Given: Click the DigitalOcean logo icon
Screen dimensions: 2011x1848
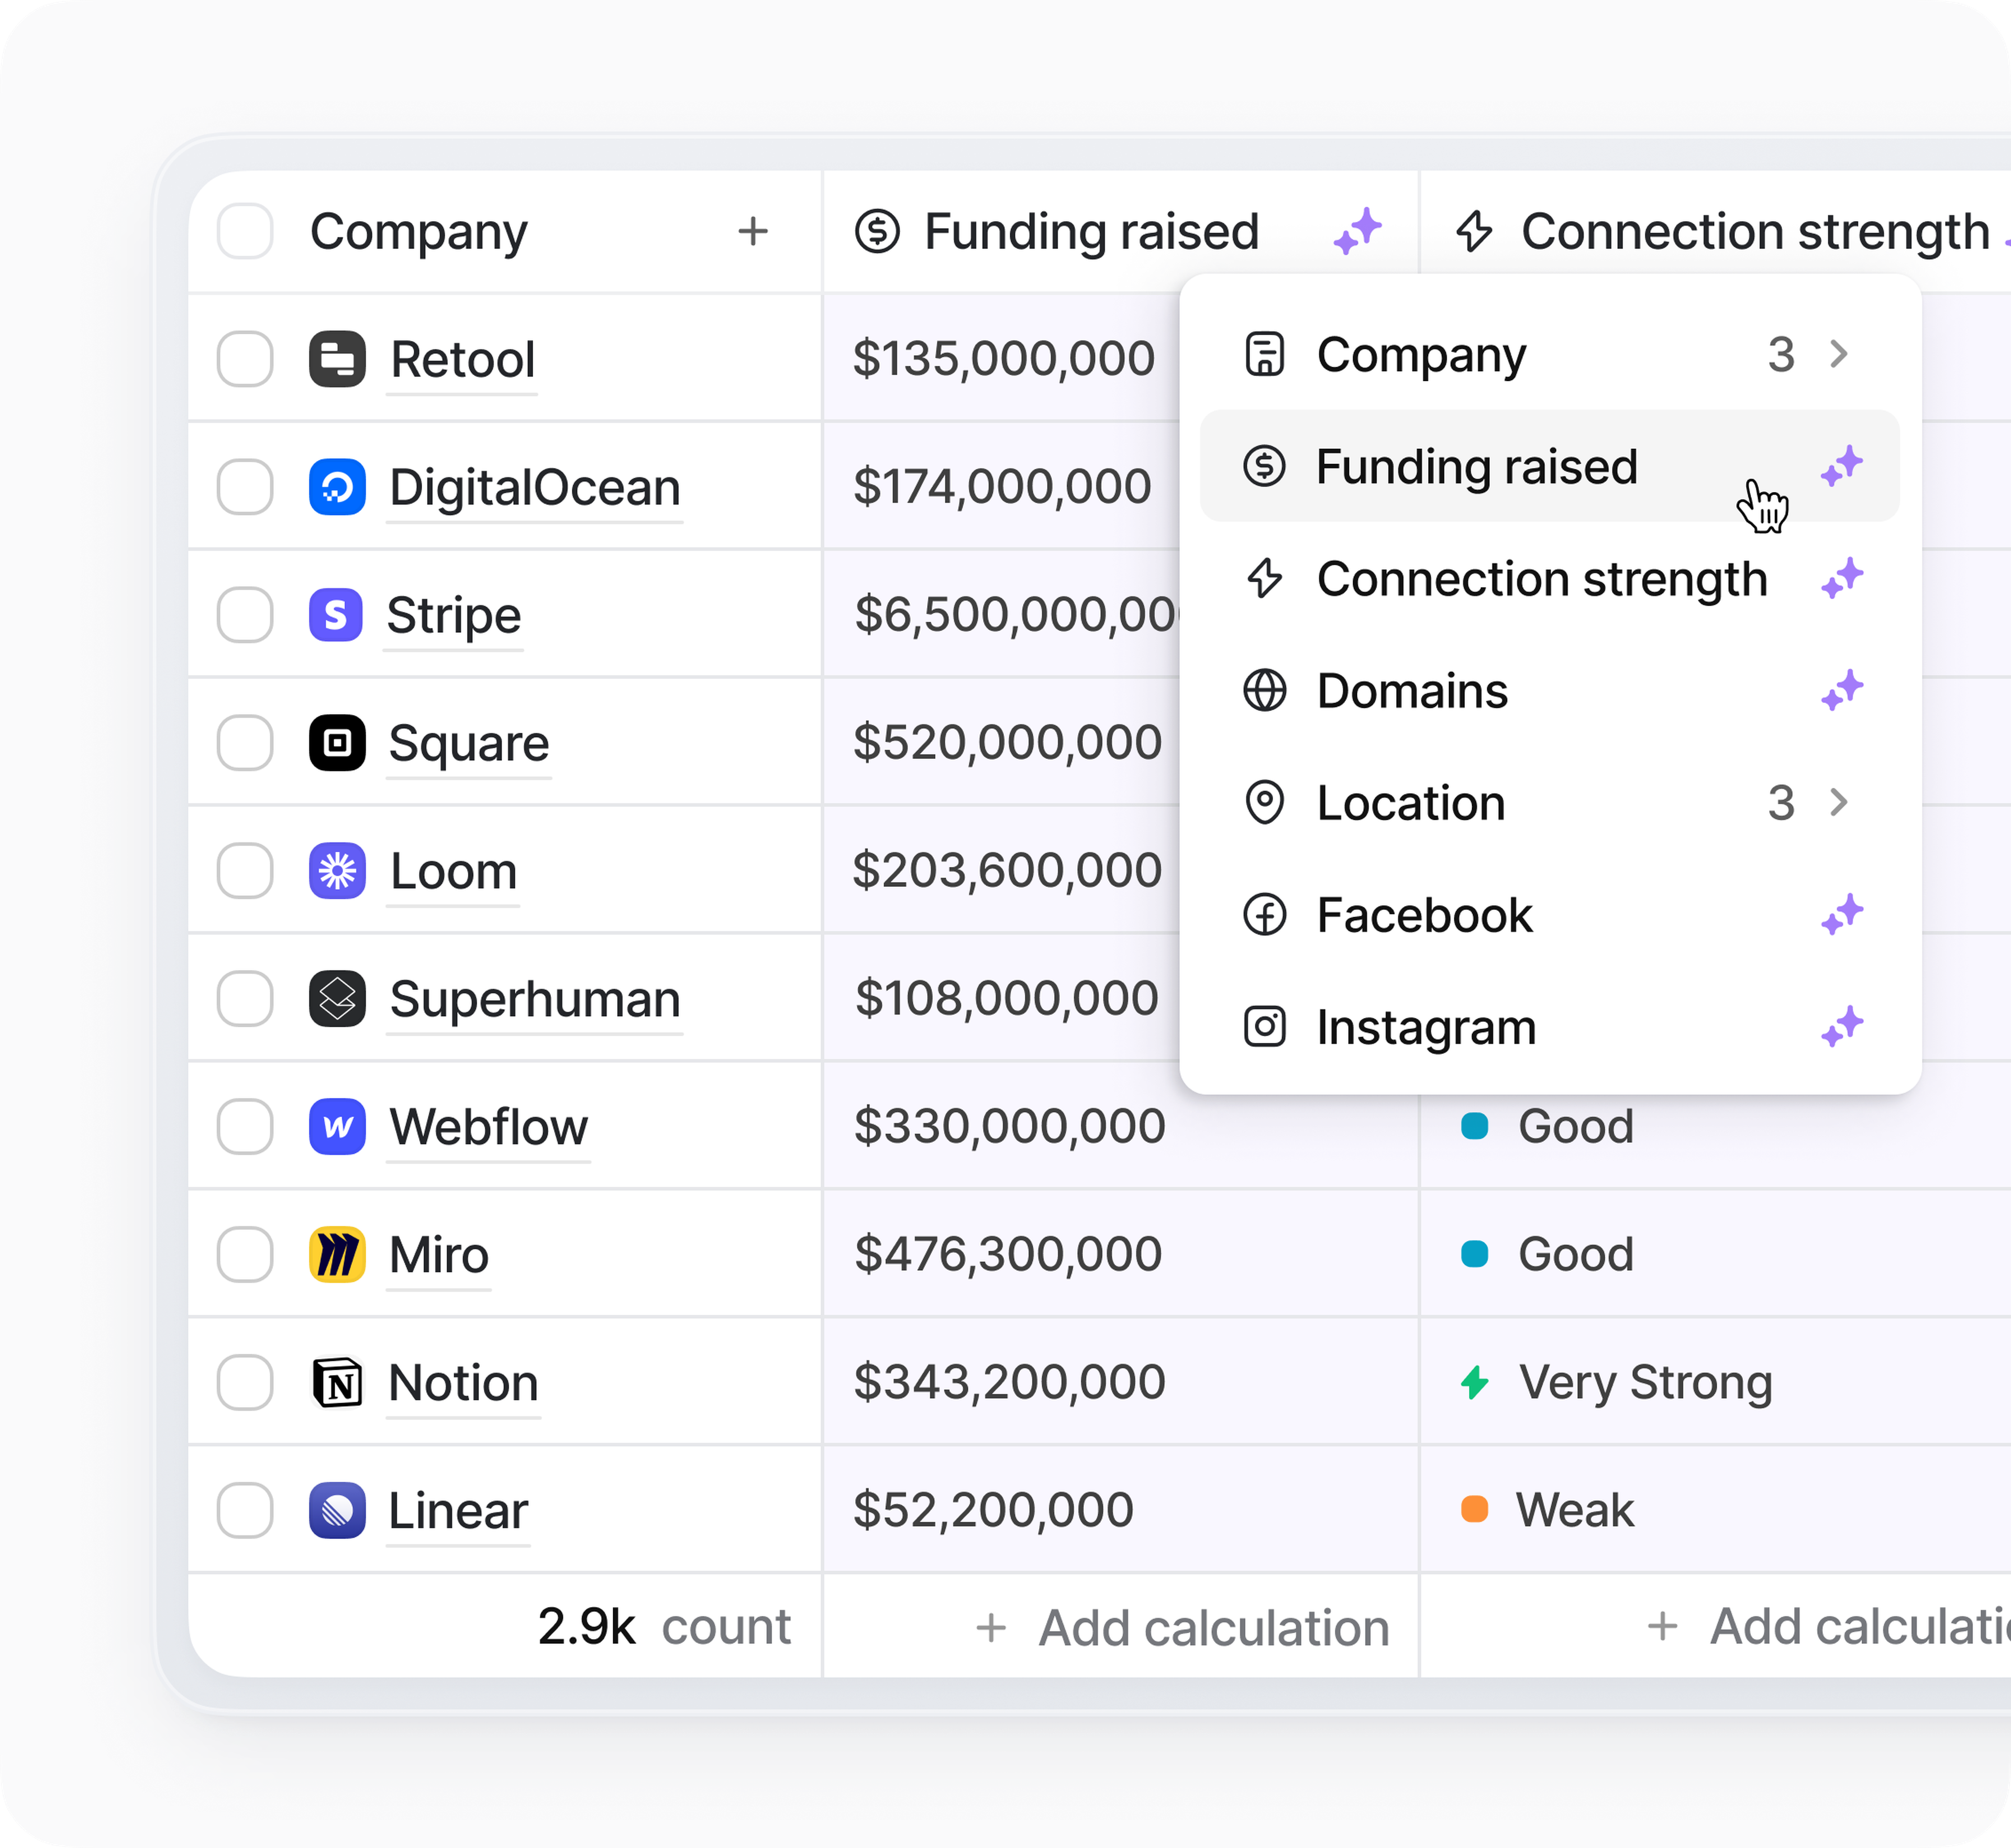Looking at the screenshot, I should 337,487.
